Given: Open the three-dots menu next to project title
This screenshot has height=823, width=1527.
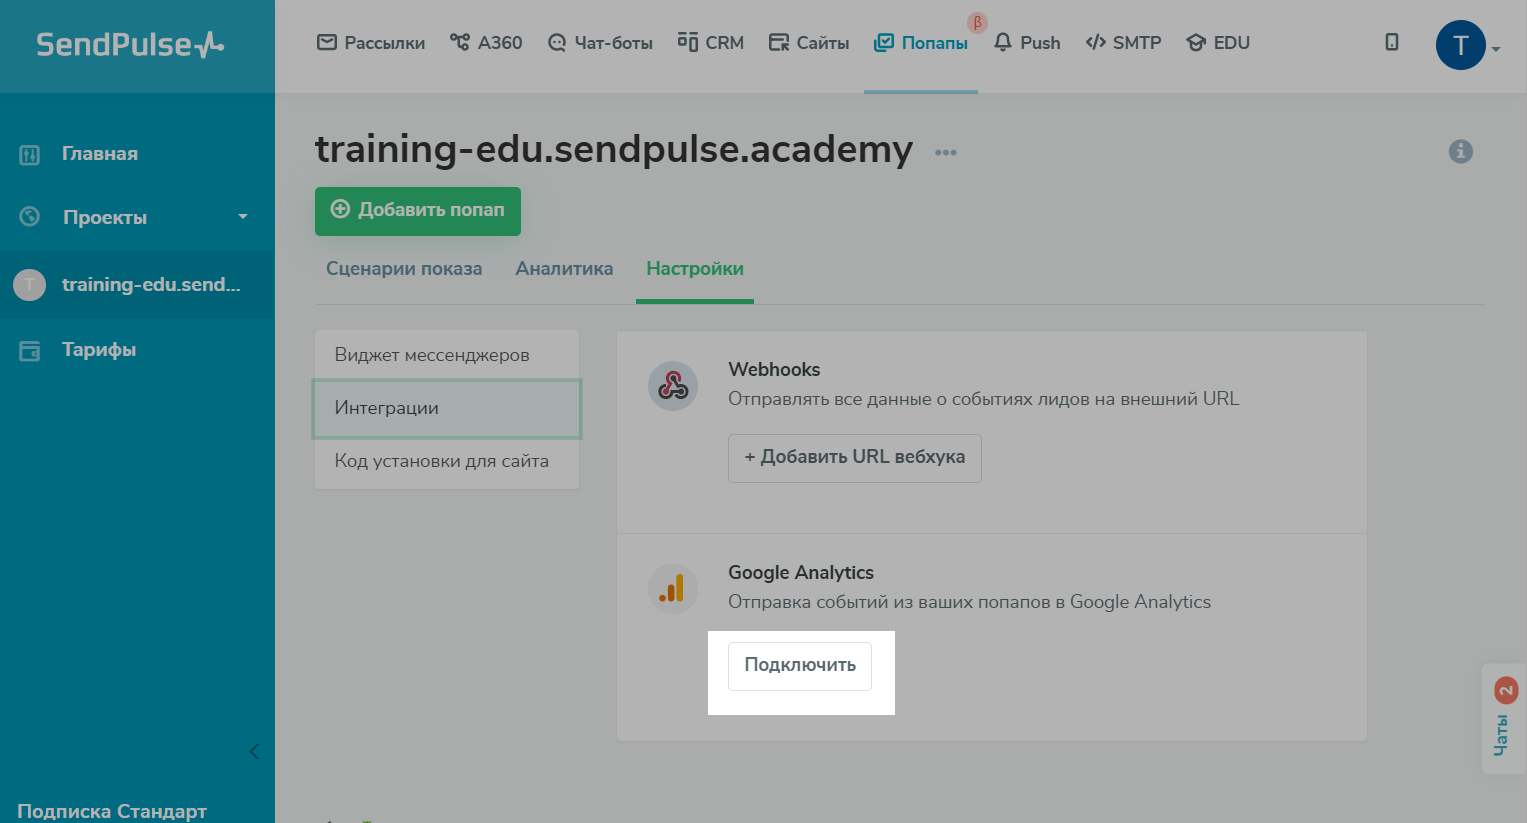Looking at the screenshot, I should click(x=946, y=152).
